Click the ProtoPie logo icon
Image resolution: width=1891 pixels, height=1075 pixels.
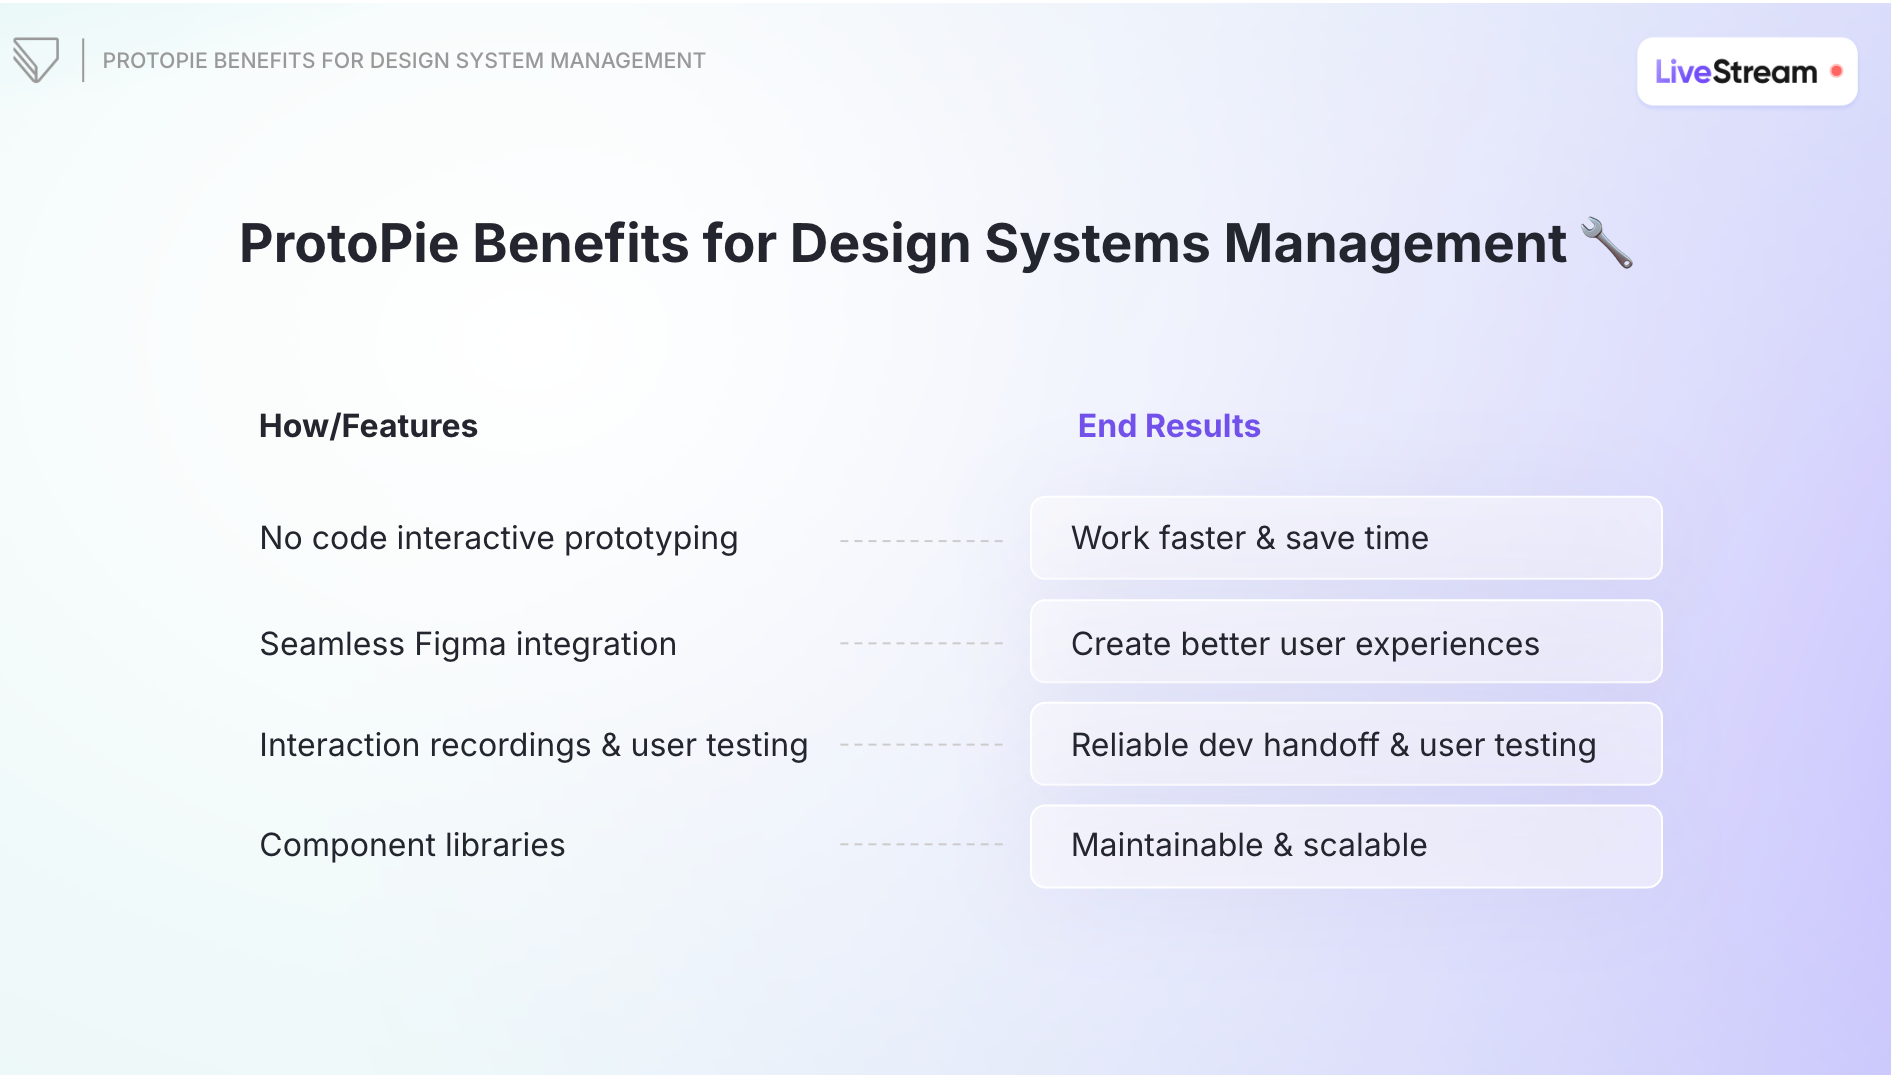click(36, 60)
